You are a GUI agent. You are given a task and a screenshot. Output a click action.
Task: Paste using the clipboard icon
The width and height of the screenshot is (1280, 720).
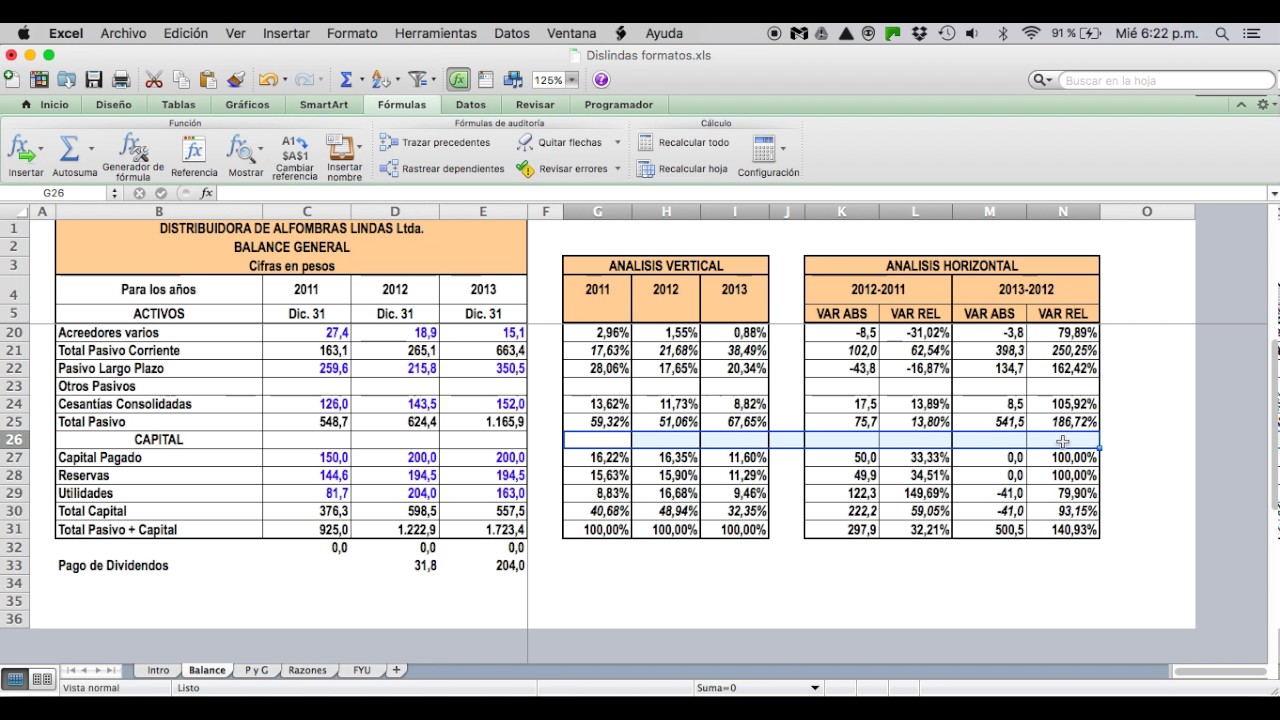208,79
